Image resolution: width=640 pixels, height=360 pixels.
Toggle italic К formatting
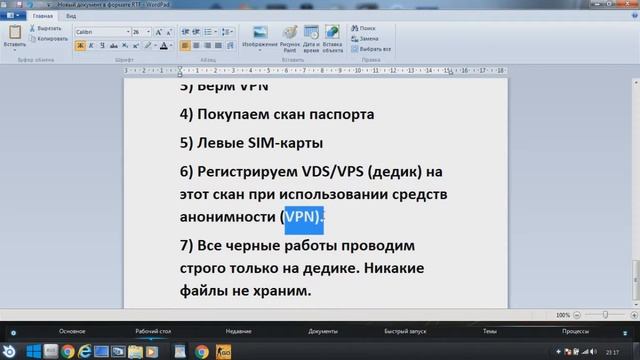91,45
